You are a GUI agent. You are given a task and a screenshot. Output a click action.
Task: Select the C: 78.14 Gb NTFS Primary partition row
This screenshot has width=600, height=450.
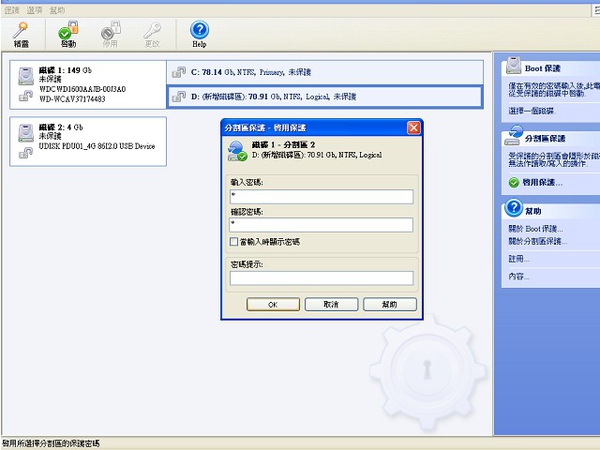325,72
